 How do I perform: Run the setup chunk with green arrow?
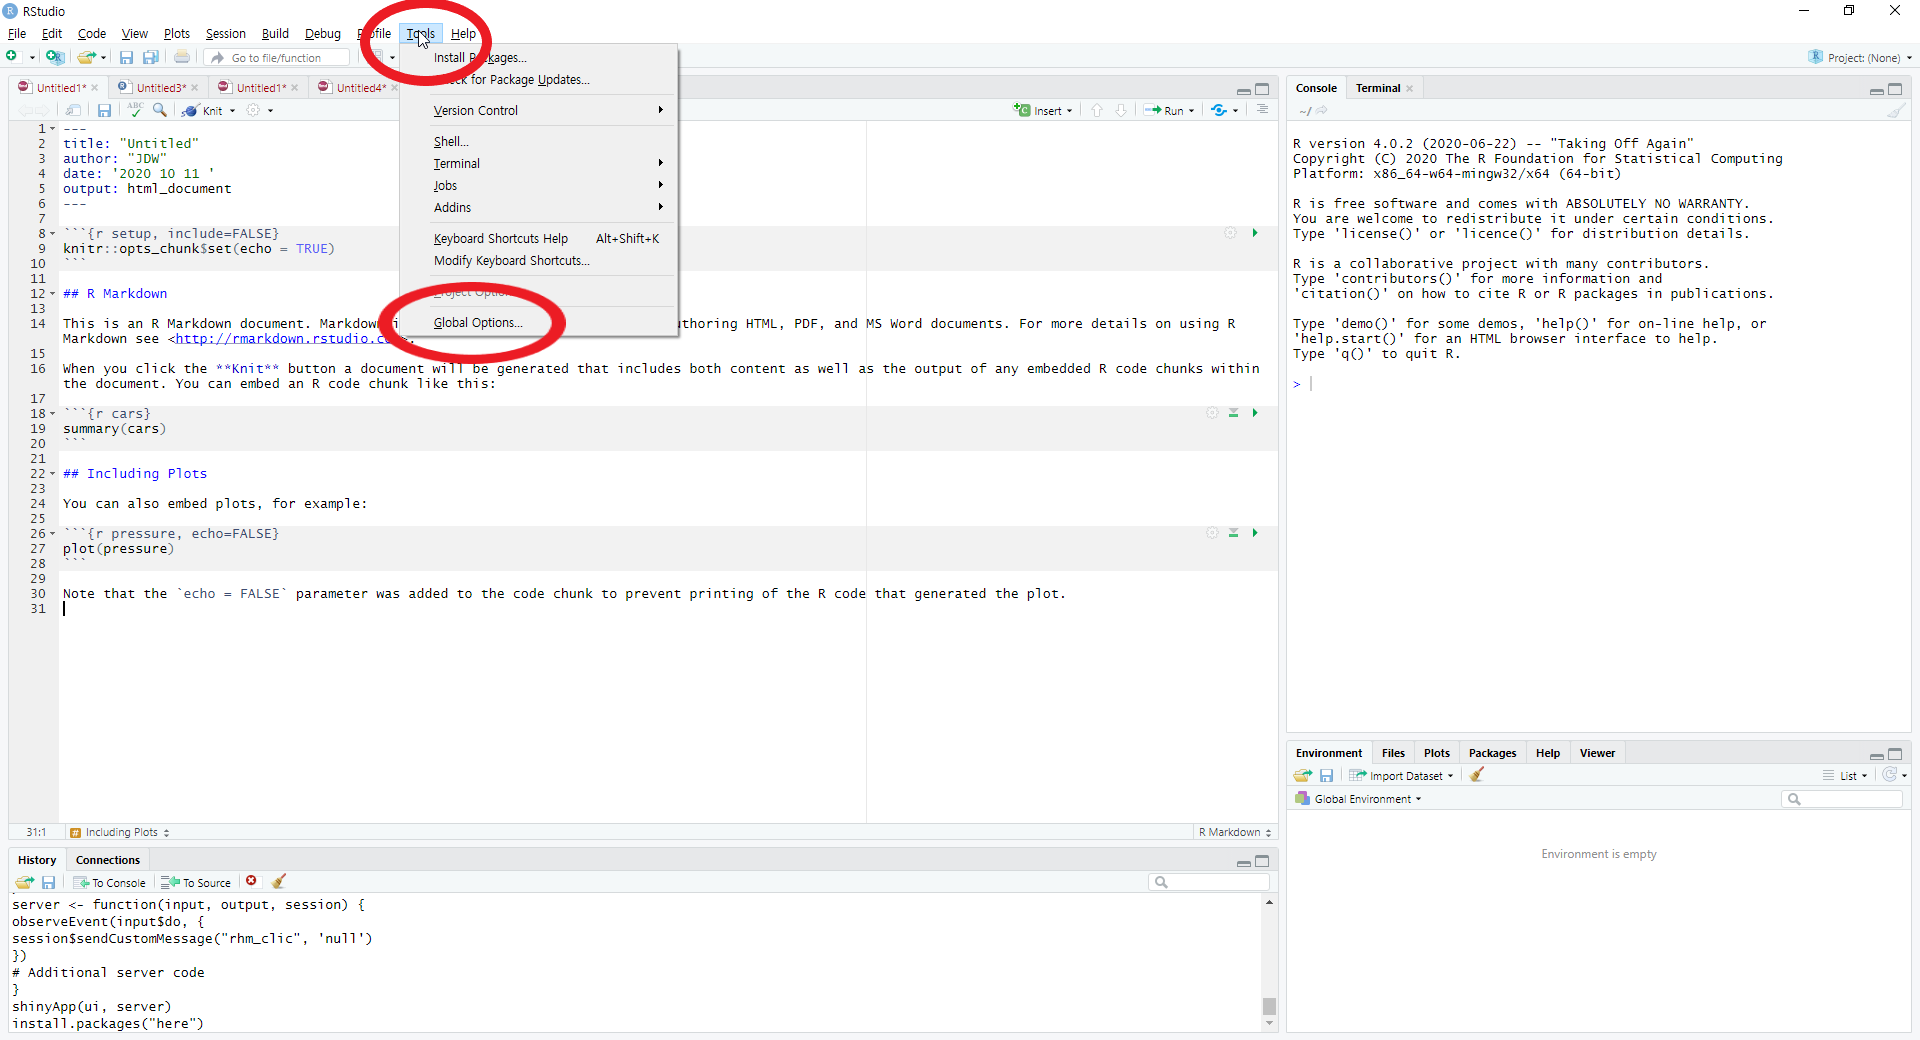[1255, 233]
